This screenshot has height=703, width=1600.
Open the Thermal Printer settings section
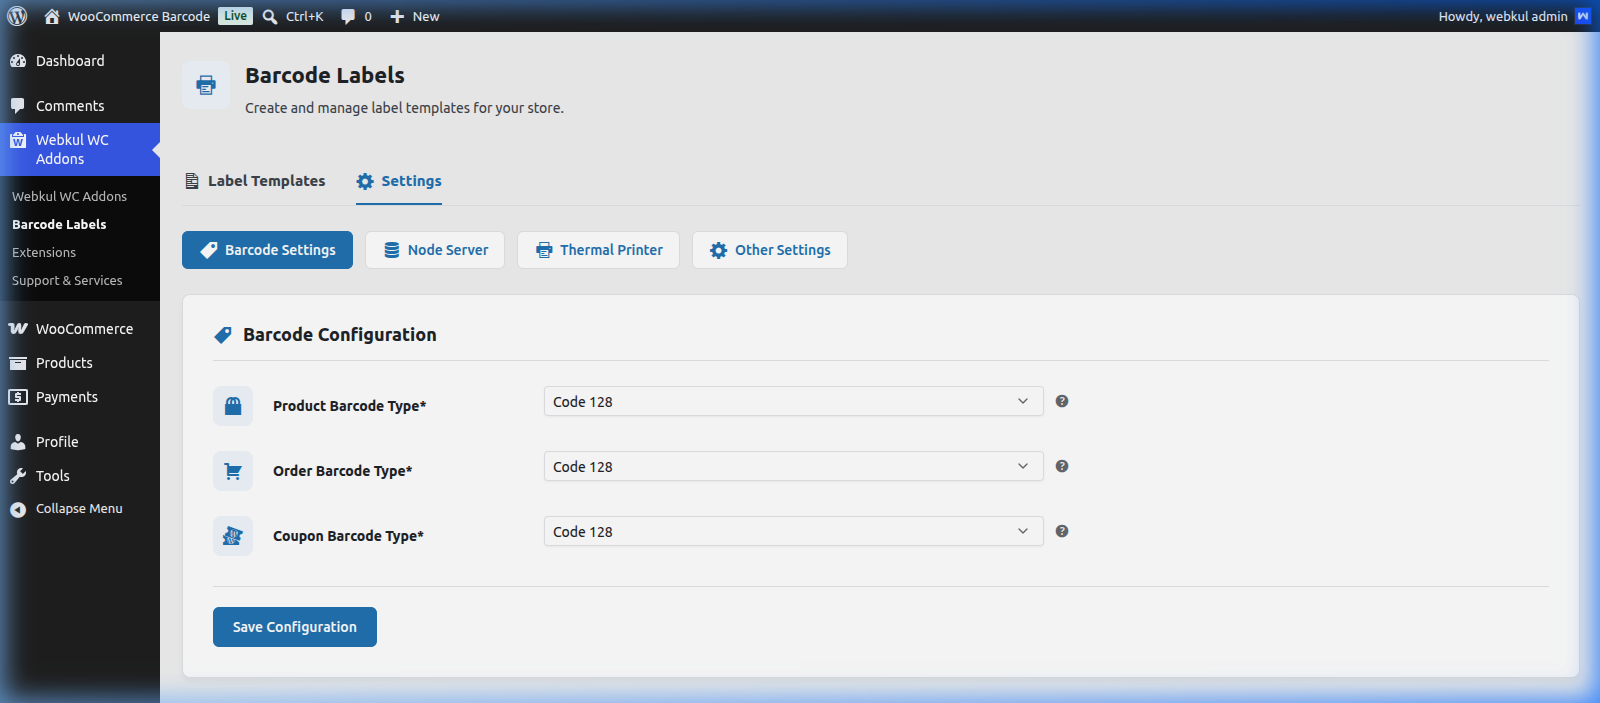click(x=598, y=250)
